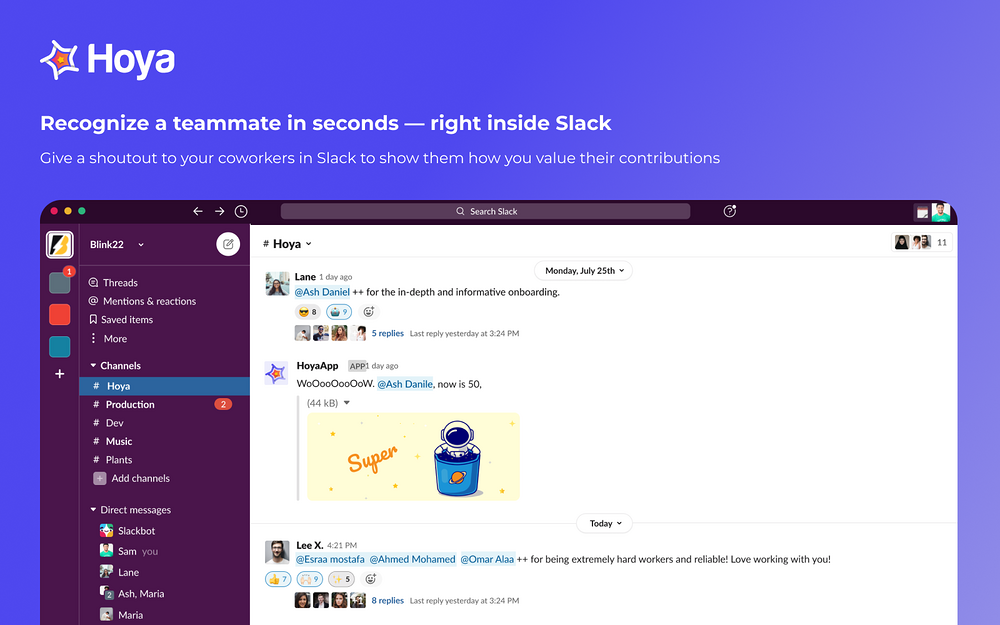Click the HoyaApp avatar icon
The image size is (1000, 625).
[276, 373]
